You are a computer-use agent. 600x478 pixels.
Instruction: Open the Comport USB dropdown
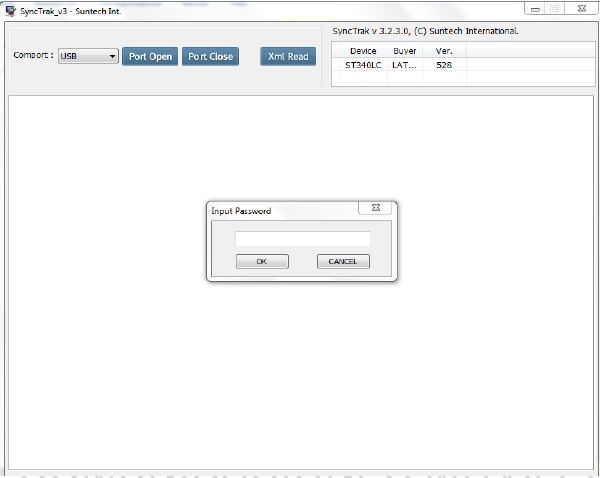pos(88,56)
